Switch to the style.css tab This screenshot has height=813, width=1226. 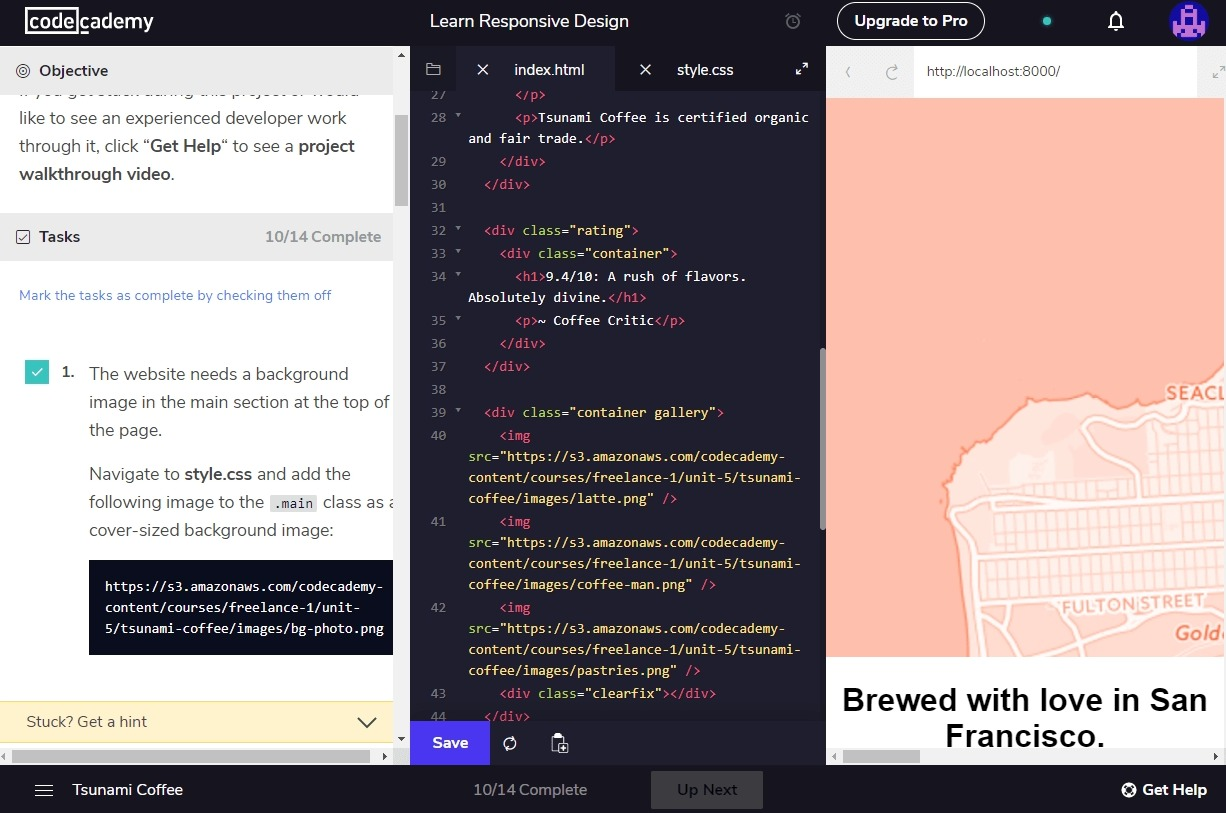click(704, 70)
